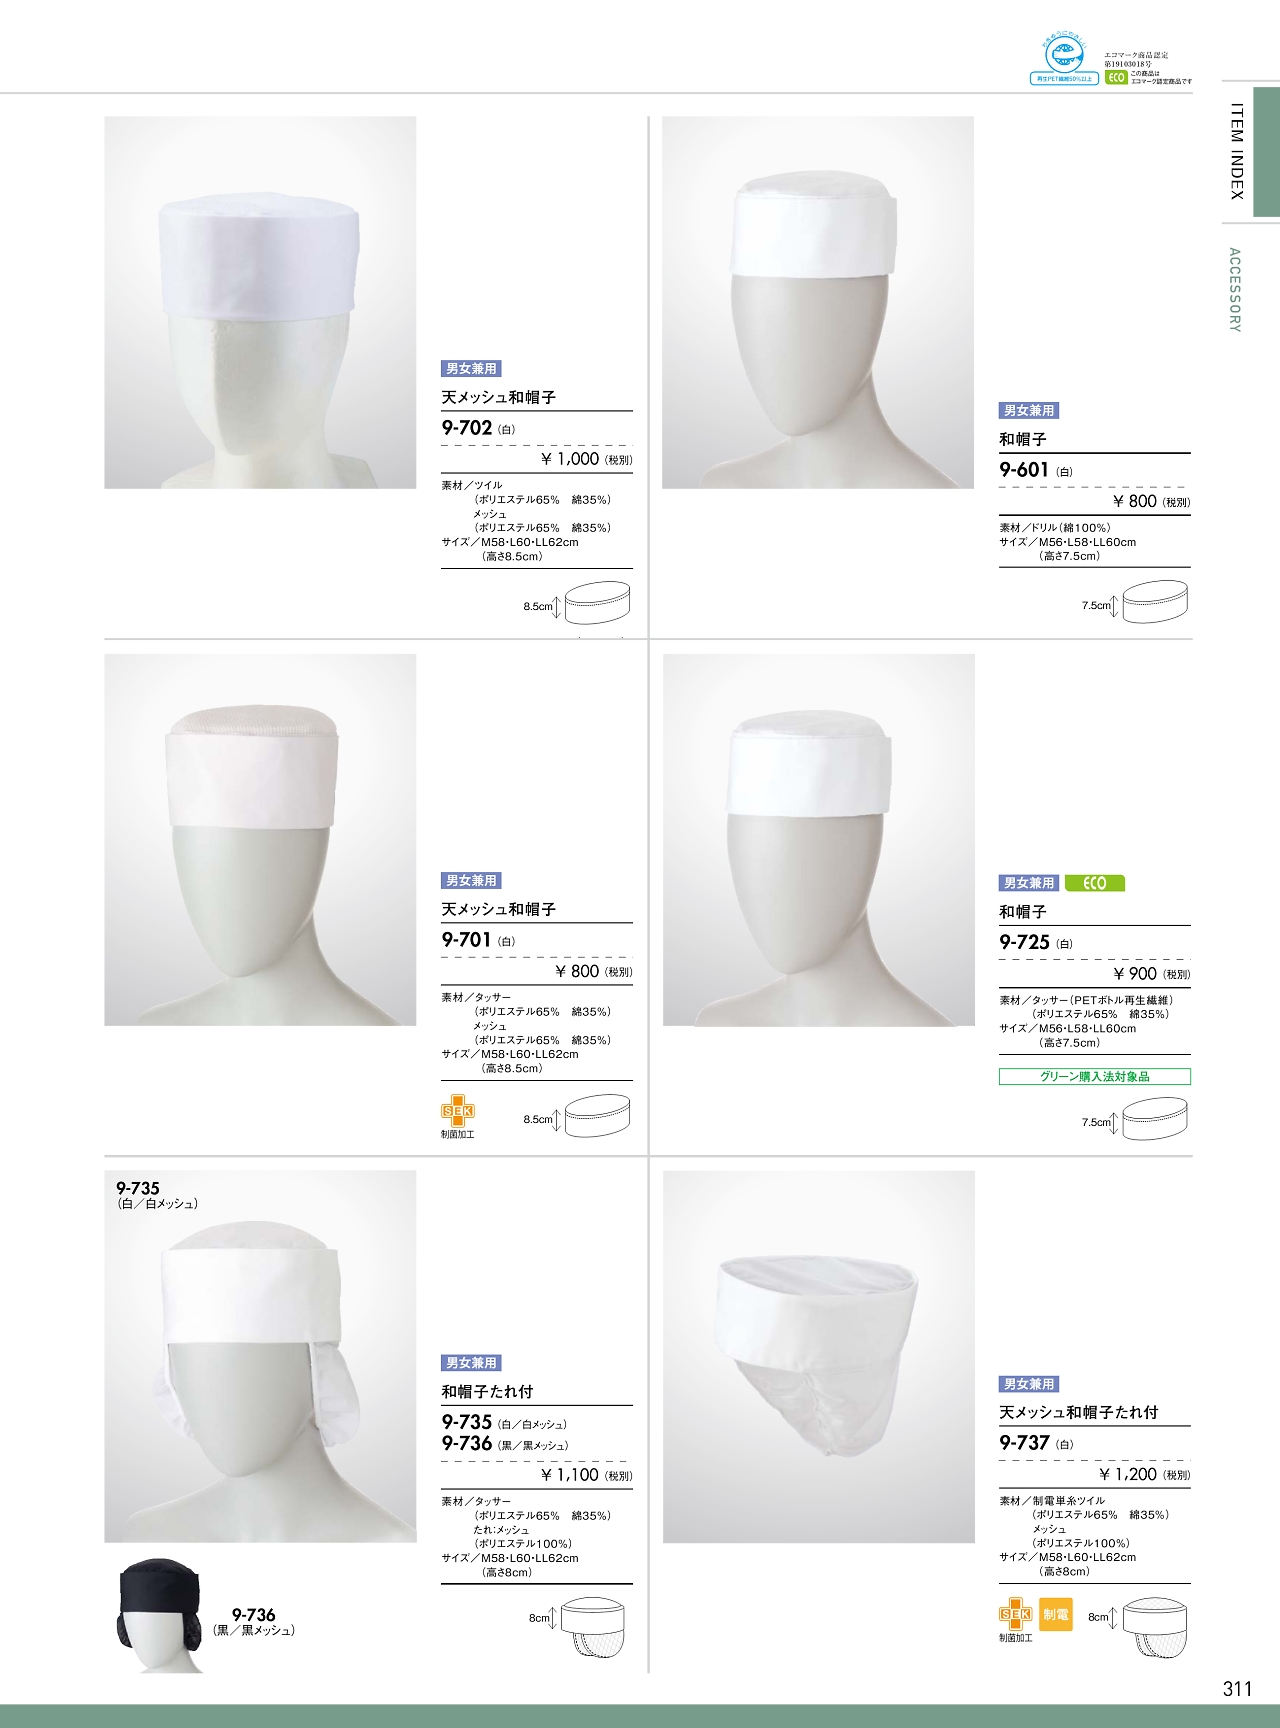1280x1728 pixels.
Task: Click the 9-725 product number
Action: (x=1025, y=942)
